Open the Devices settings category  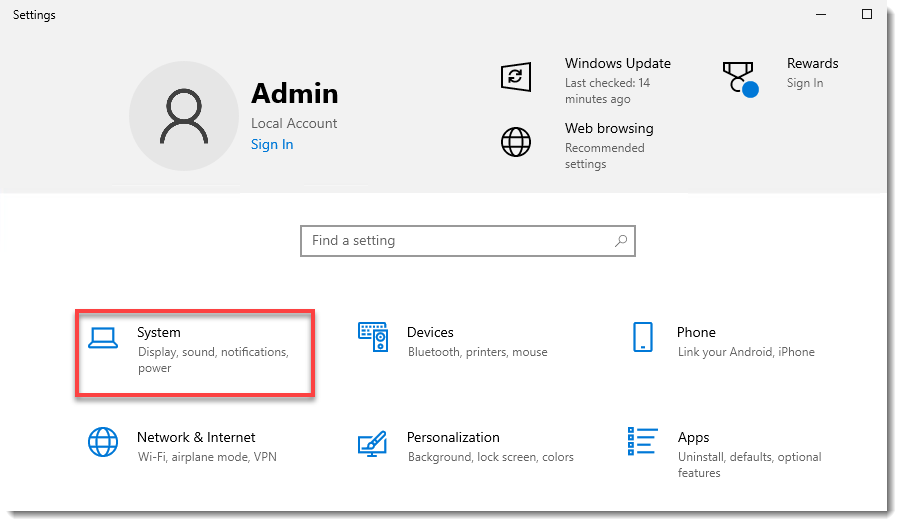[x=453, y=341]
